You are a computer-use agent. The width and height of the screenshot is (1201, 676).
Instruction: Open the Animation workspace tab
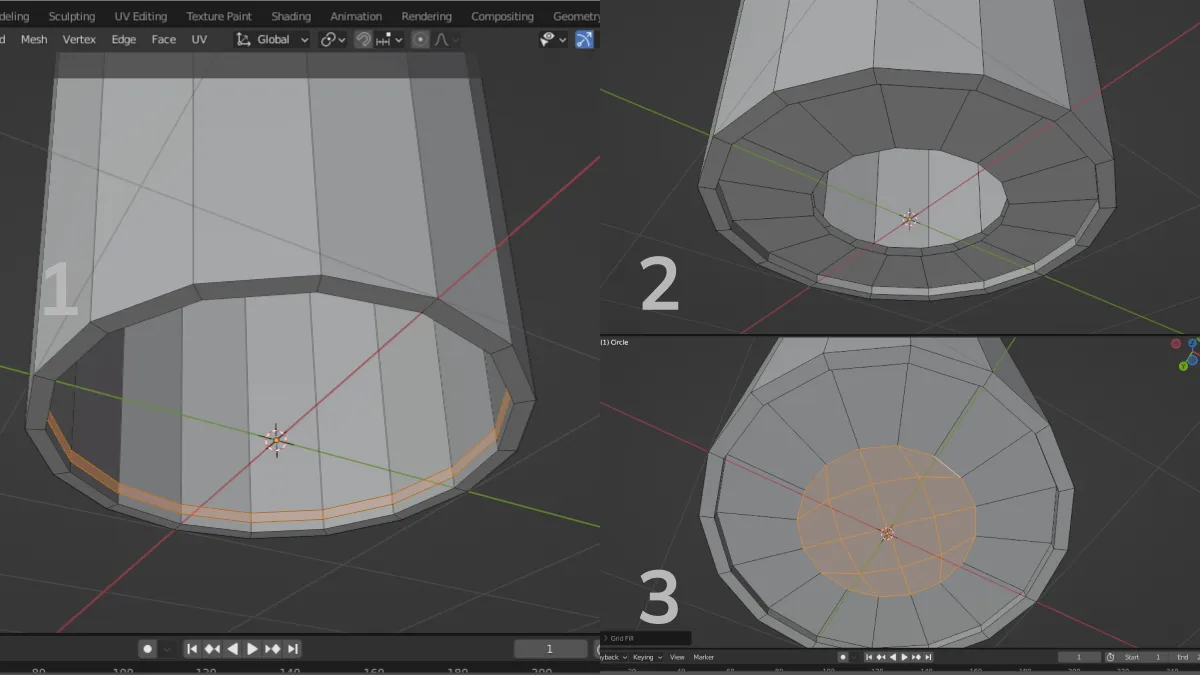356,16
